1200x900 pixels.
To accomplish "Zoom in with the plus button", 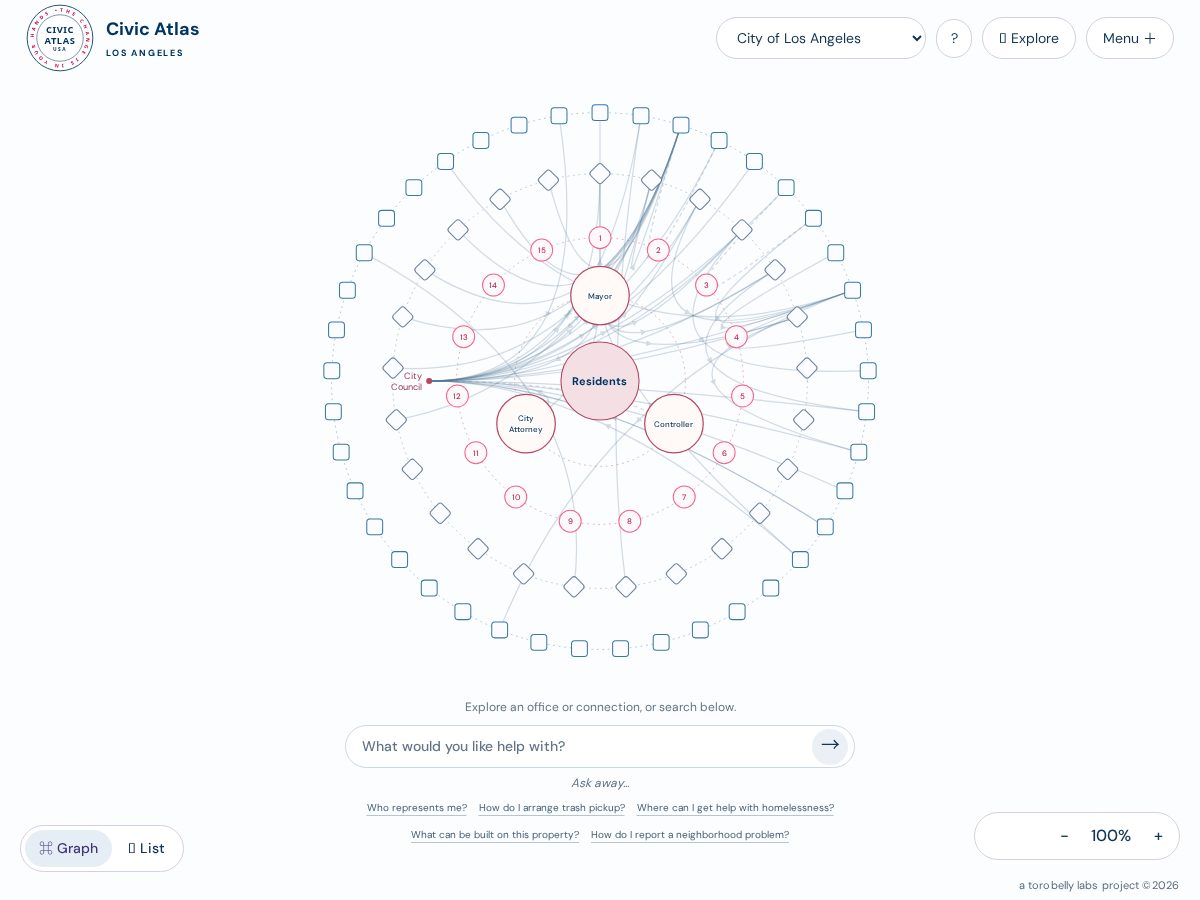I will (x=1158, y=836).
